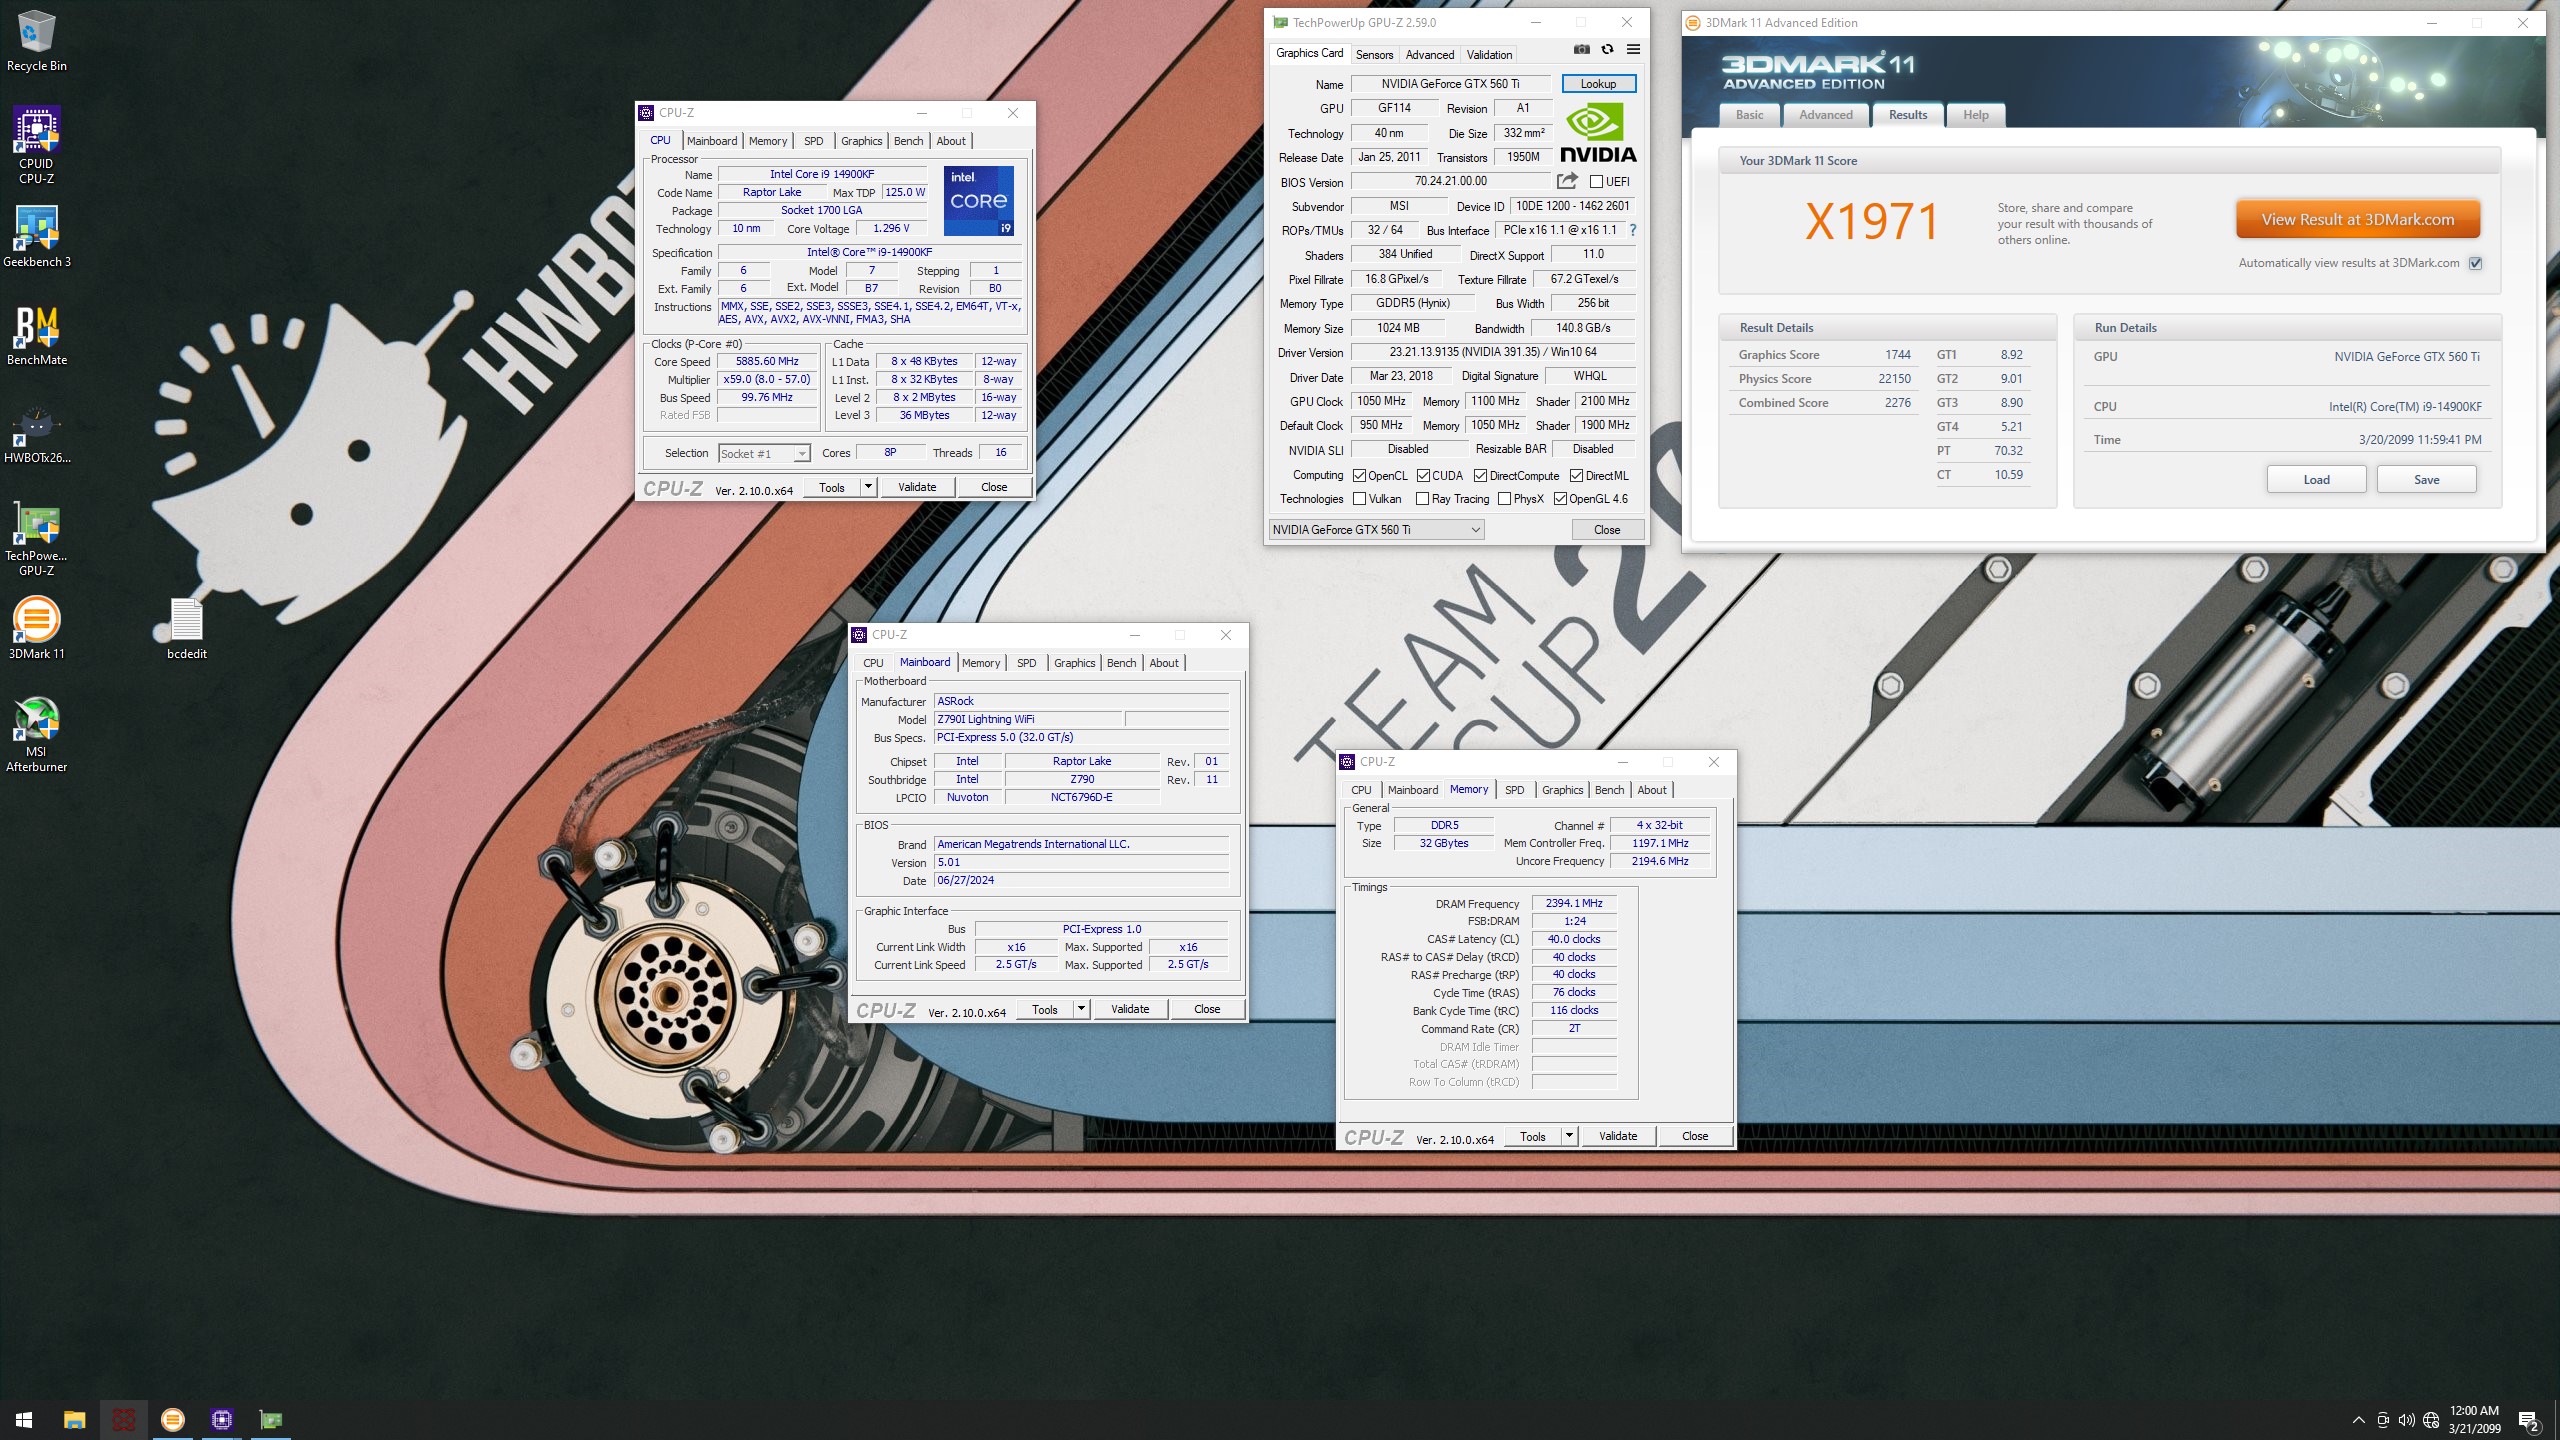Click the GPU-Z taskbar icon
Viewport: 2560px width, 1440px height.
[271, 1419]
